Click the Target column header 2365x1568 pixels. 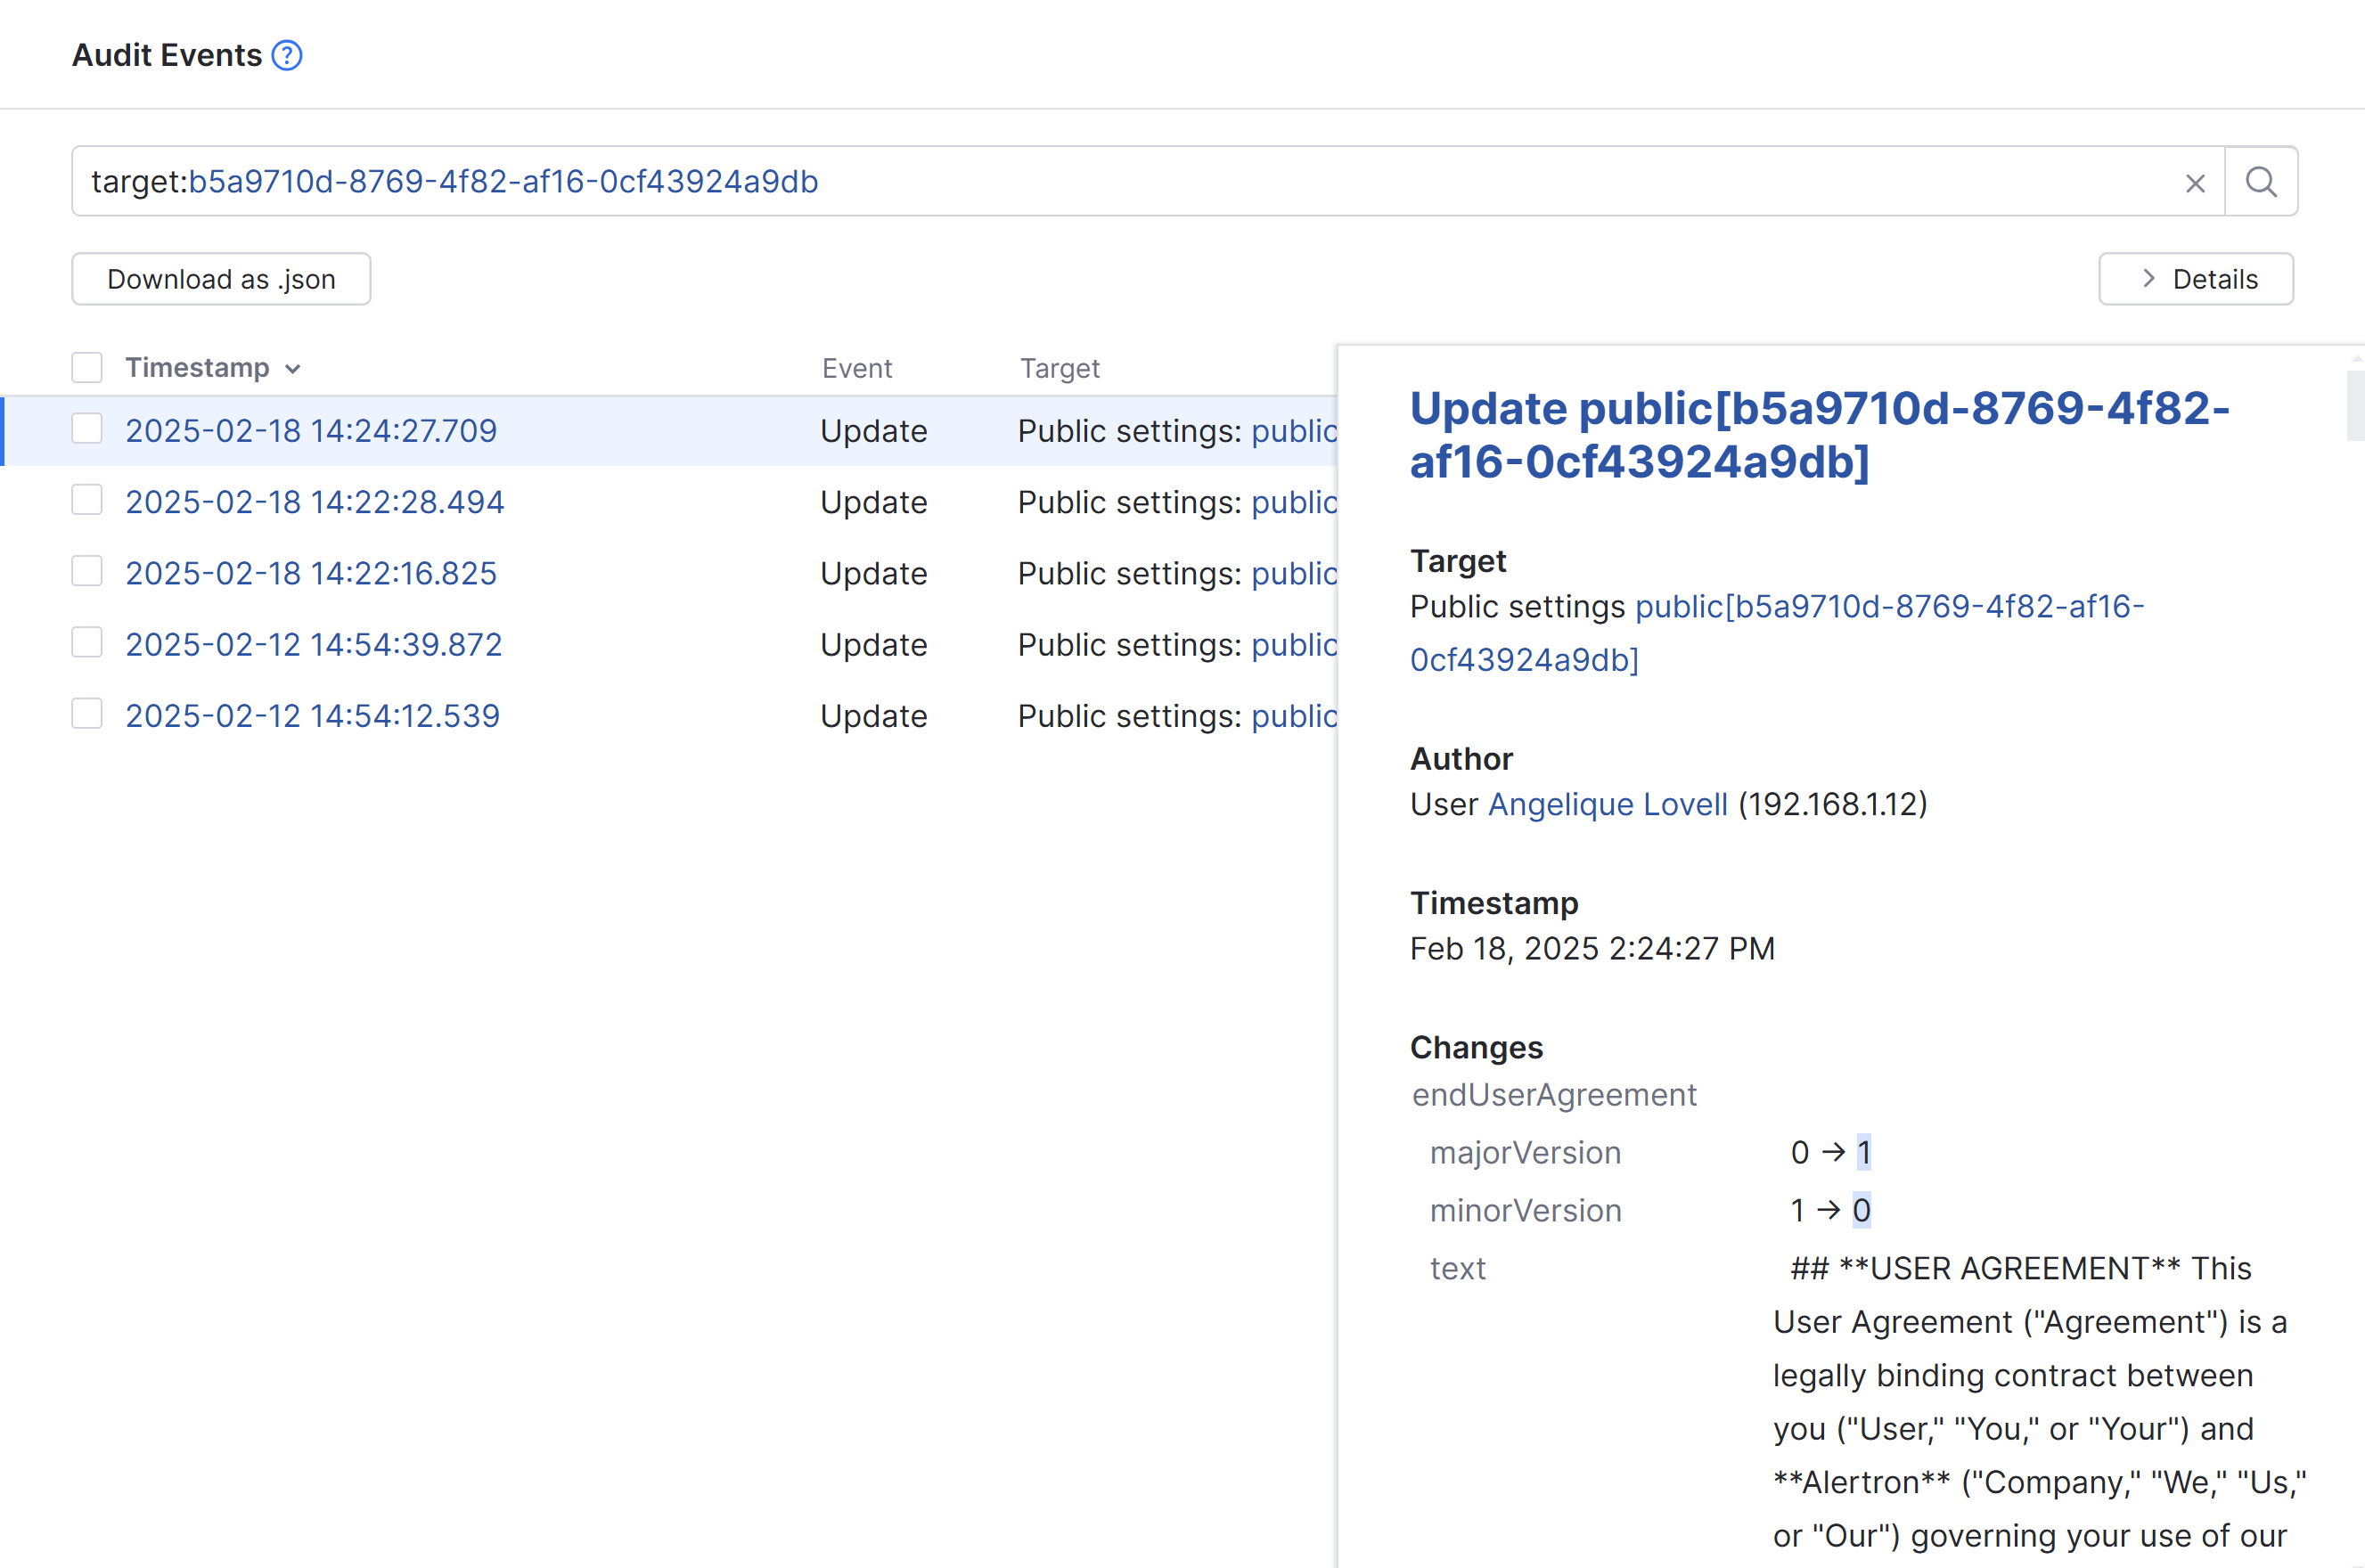click(x=1059, y=369)
